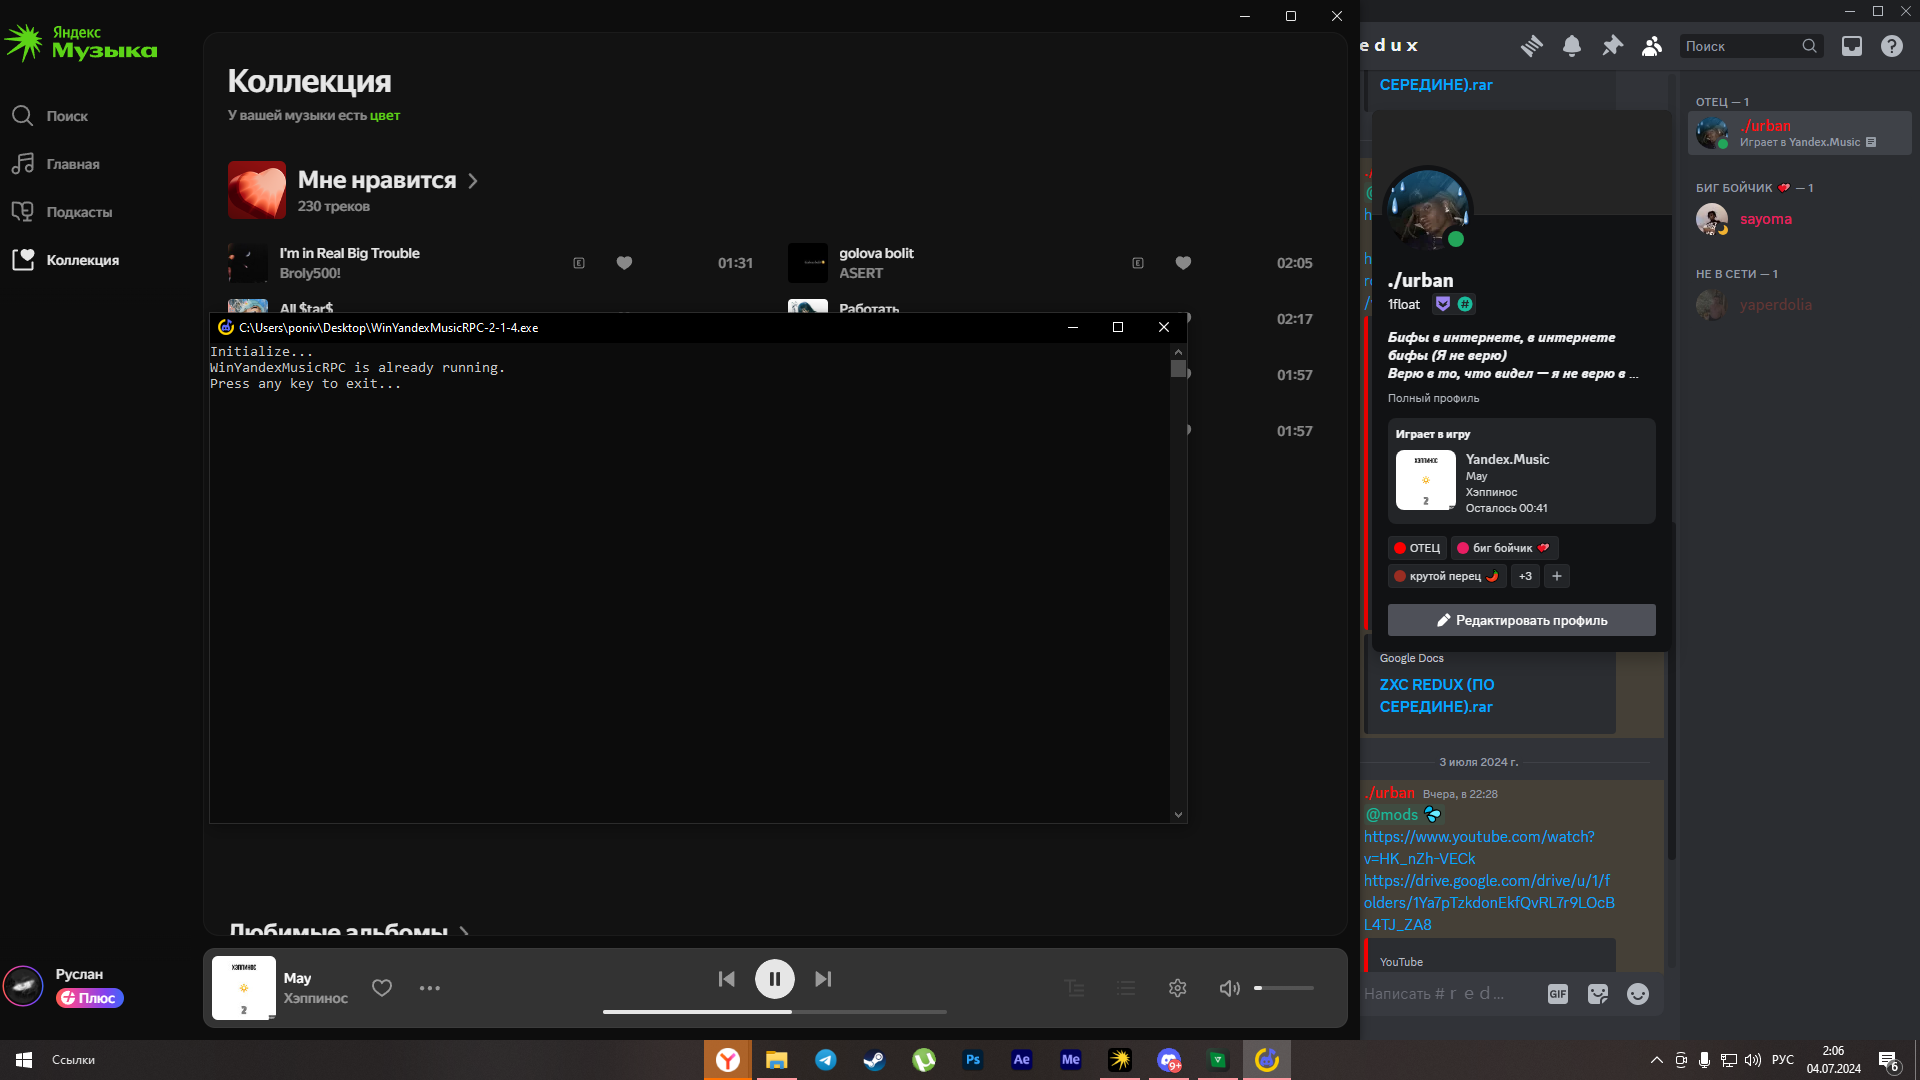Unlike the track I'm in Real Big Trouble
This screenshot has width=1920, height=1080.
coord(624,263)
